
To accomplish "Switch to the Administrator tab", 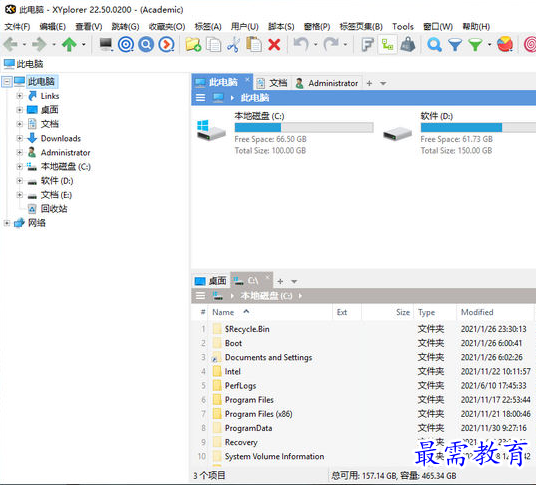I will tap(327, 83).
